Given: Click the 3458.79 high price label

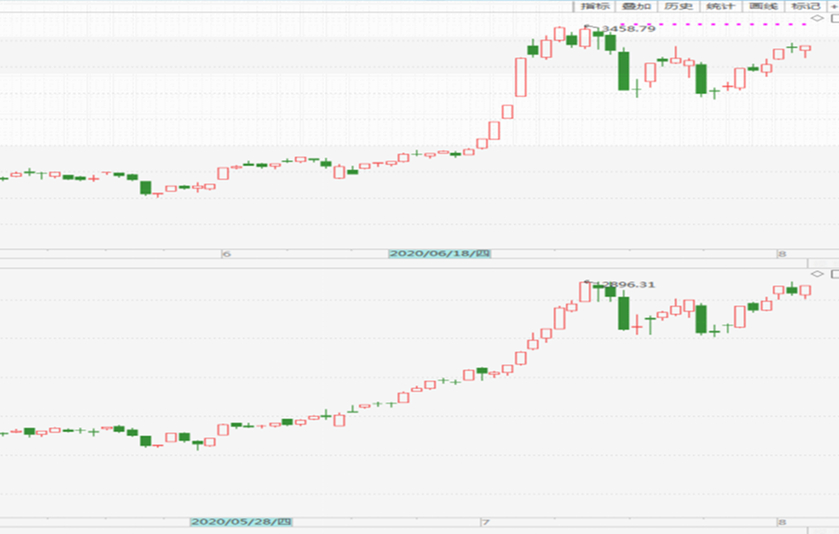Looking at the screenshot, I should [x=628, y=29].
